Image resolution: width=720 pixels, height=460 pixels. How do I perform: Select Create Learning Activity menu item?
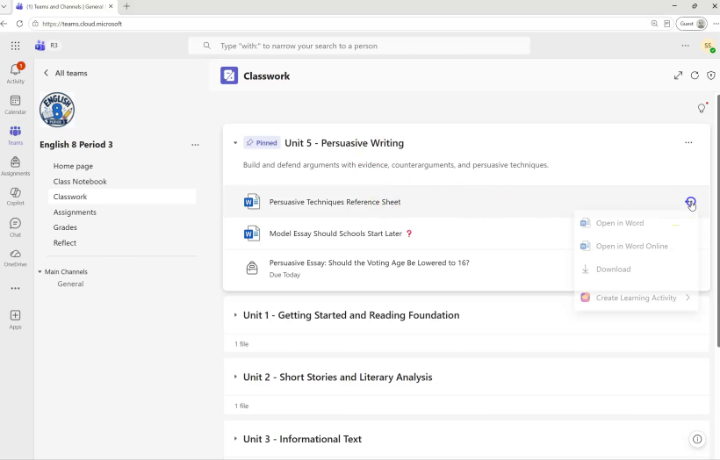click(636, 297)
